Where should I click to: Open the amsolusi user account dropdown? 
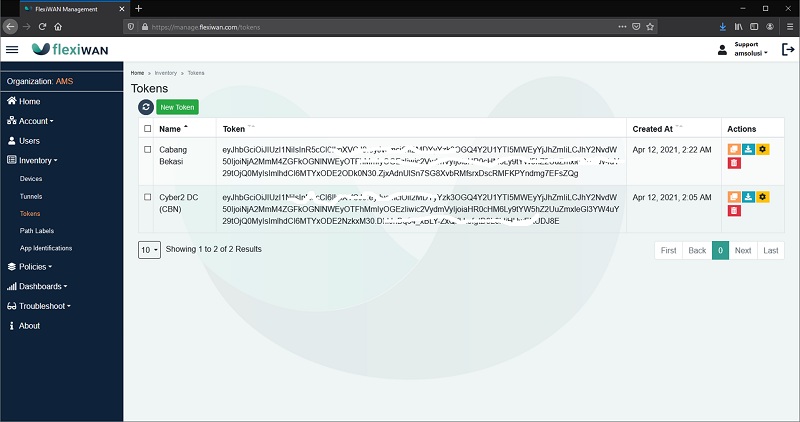[745, 49]
